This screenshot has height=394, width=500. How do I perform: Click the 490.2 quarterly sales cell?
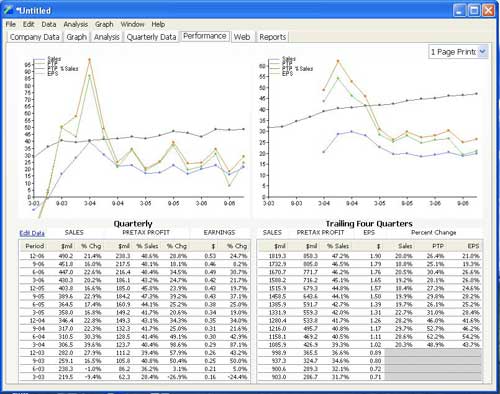pyautogui.click(x=65, y=256)
